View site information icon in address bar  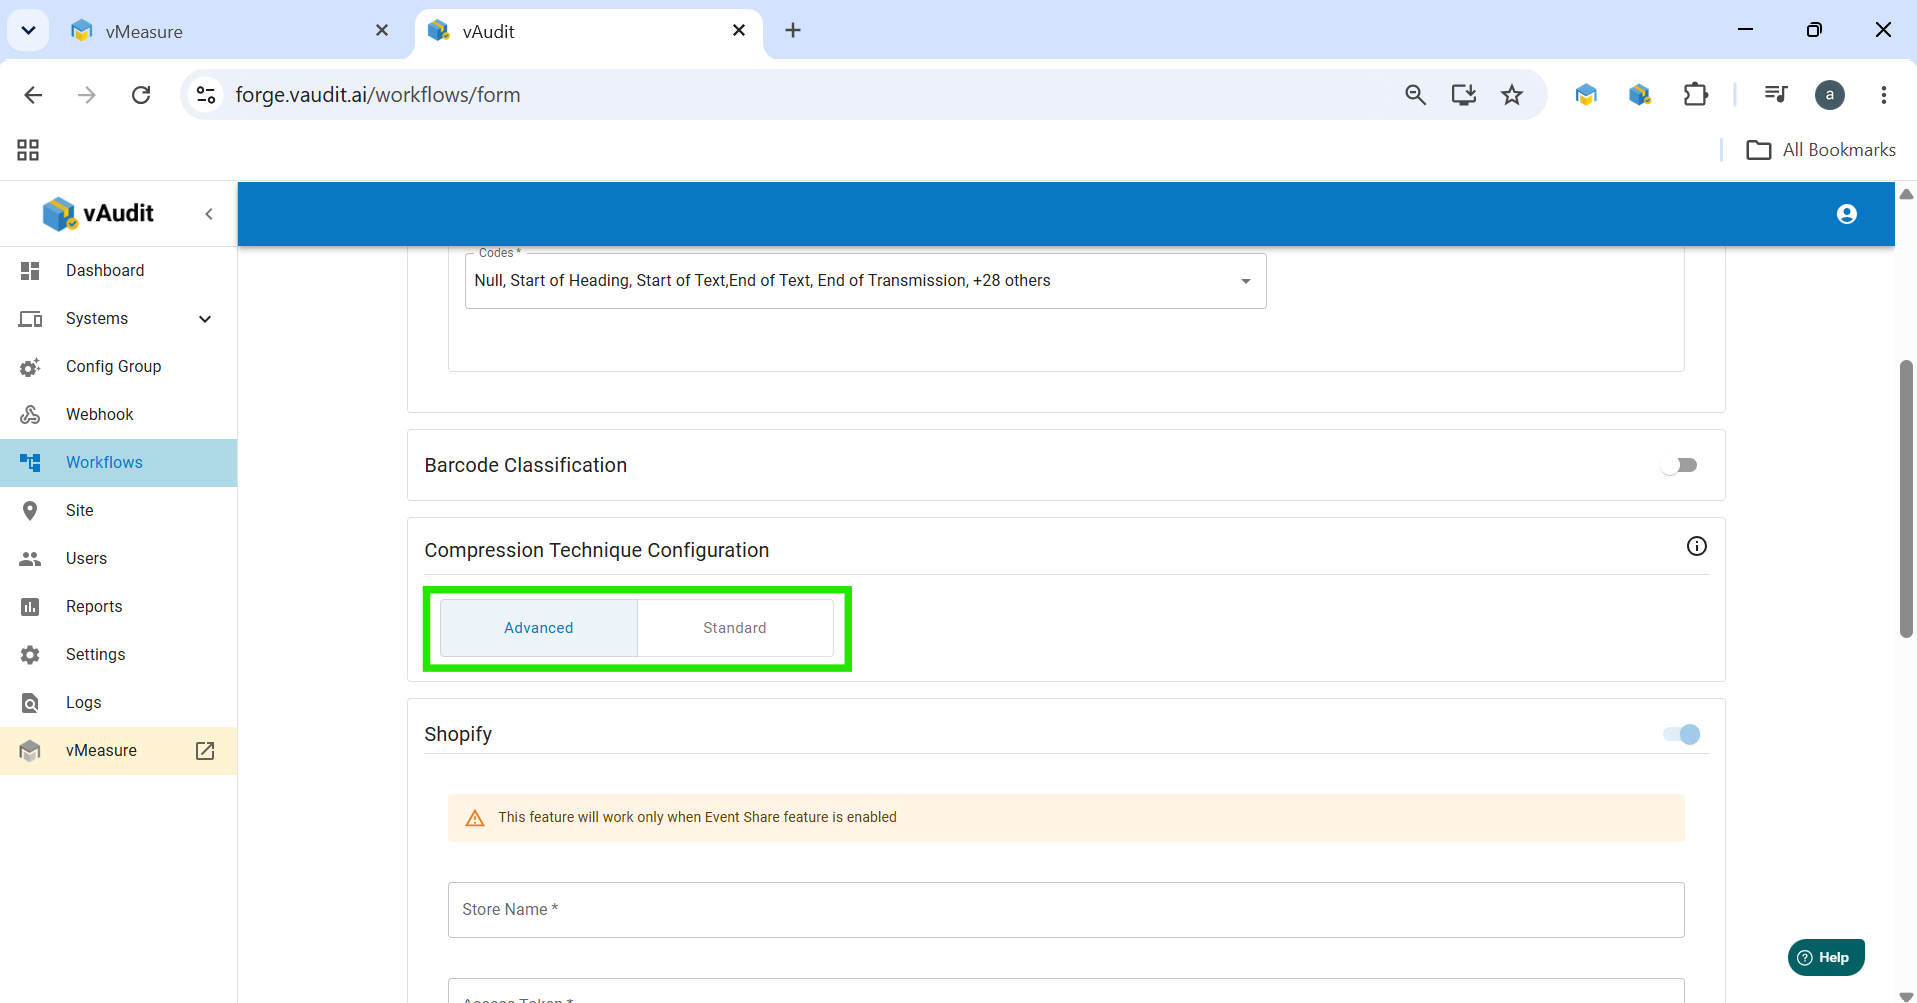pos(206,95)
